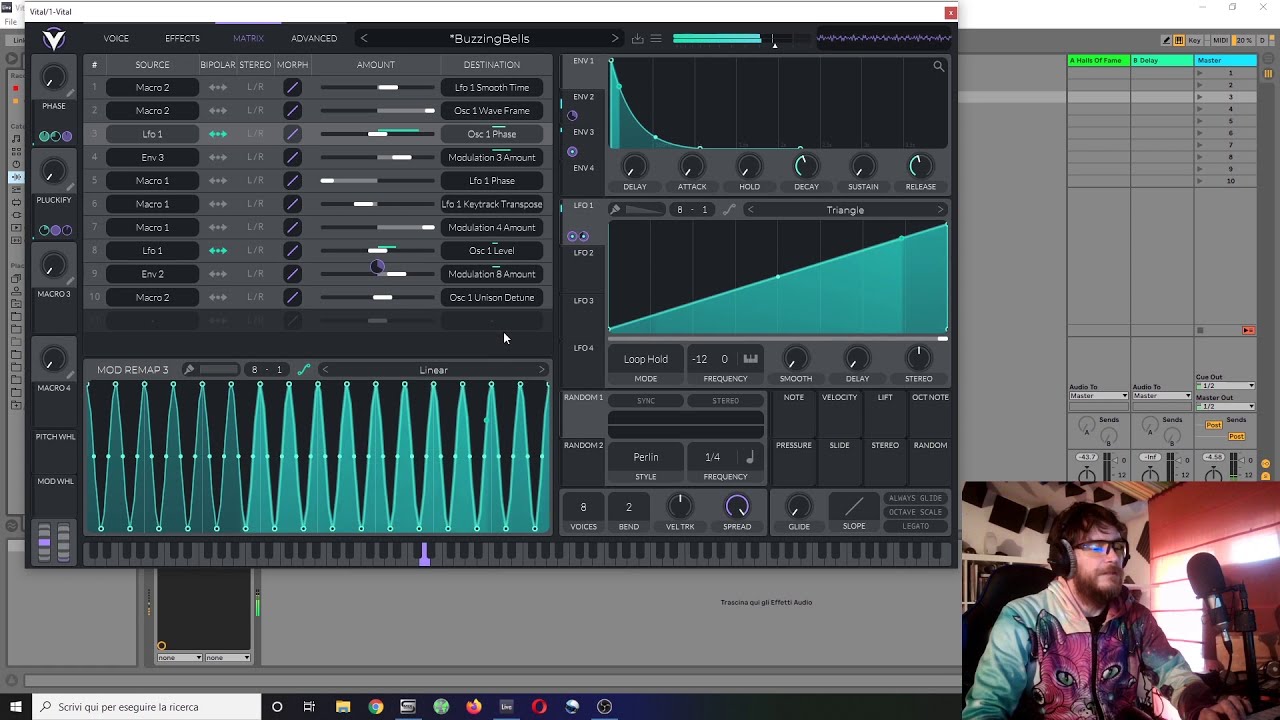Open Firefox from the taskbar
The height and width of the screenshot is (720, 1280).
tap(474, 707)
